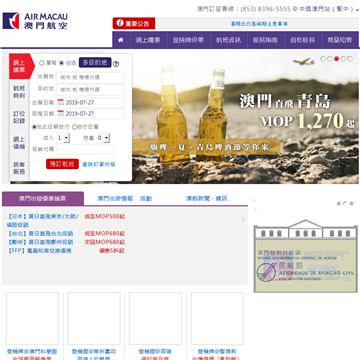Click the 多目的地 multi-city button
Screen dimensions: 360x360
coord(95,62)
